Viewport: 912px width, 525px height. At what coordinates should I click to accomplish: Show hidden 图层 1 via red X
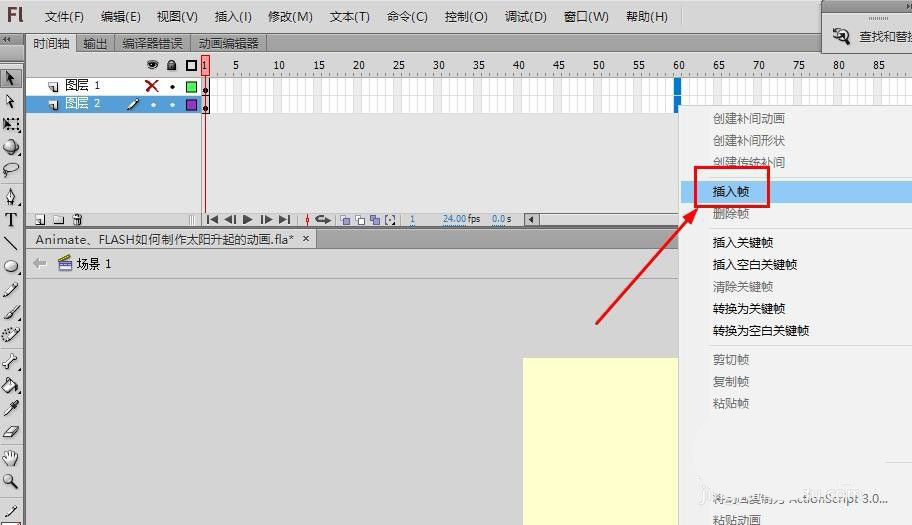152,86
